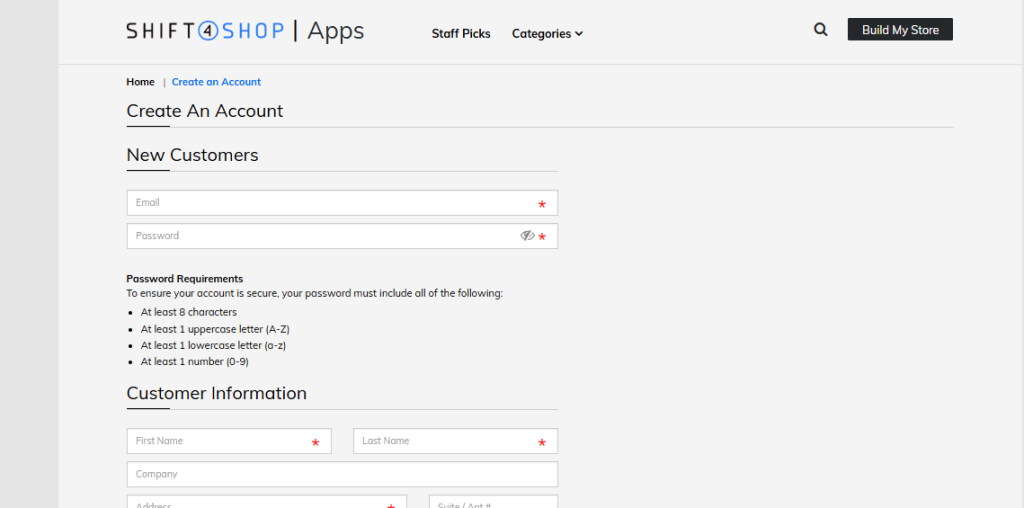1024x508 pixels.
Task: Focus the Email input field
Action: click(x=330, y=203)
